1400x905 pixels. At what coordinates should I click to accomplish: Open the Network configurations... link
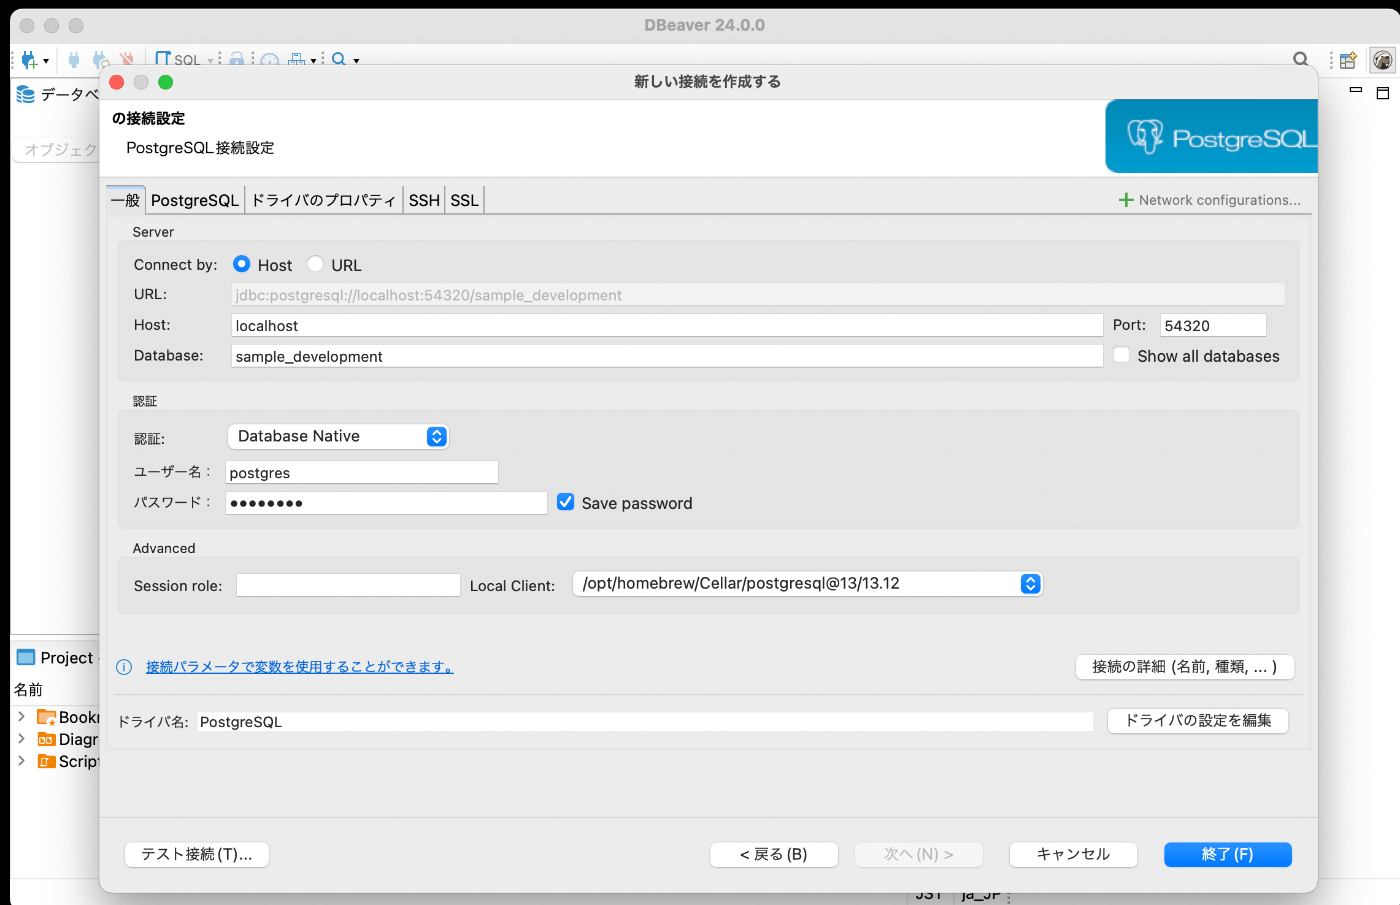pos(1220,200)
